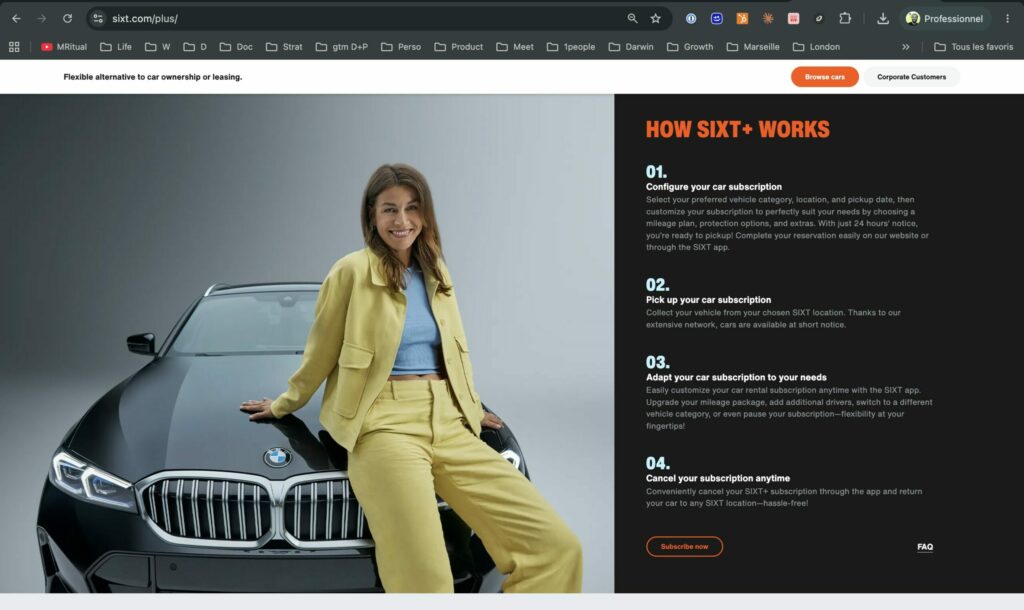Open the Meet bookmark folder
This screenshot has height=610, width=1024.
coord(515,47)
